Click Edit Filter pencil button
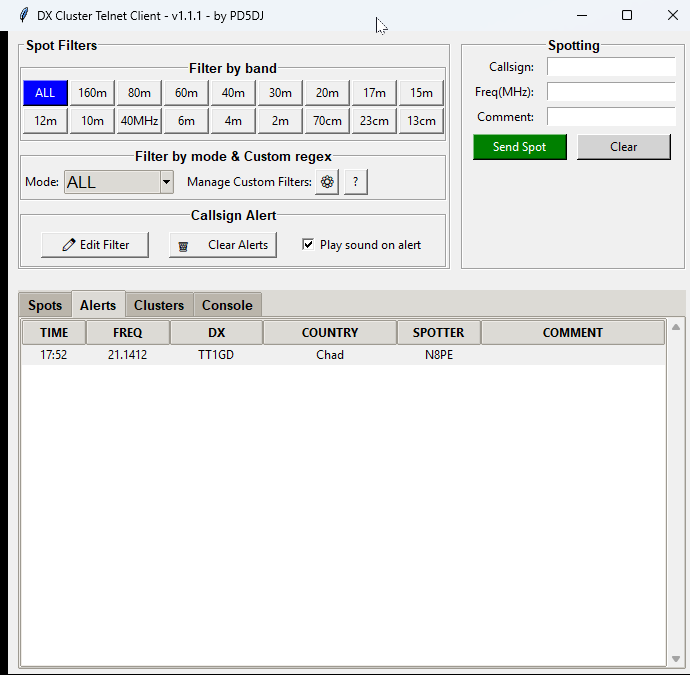The image size is (690, 675). click(x=96, y=245)
